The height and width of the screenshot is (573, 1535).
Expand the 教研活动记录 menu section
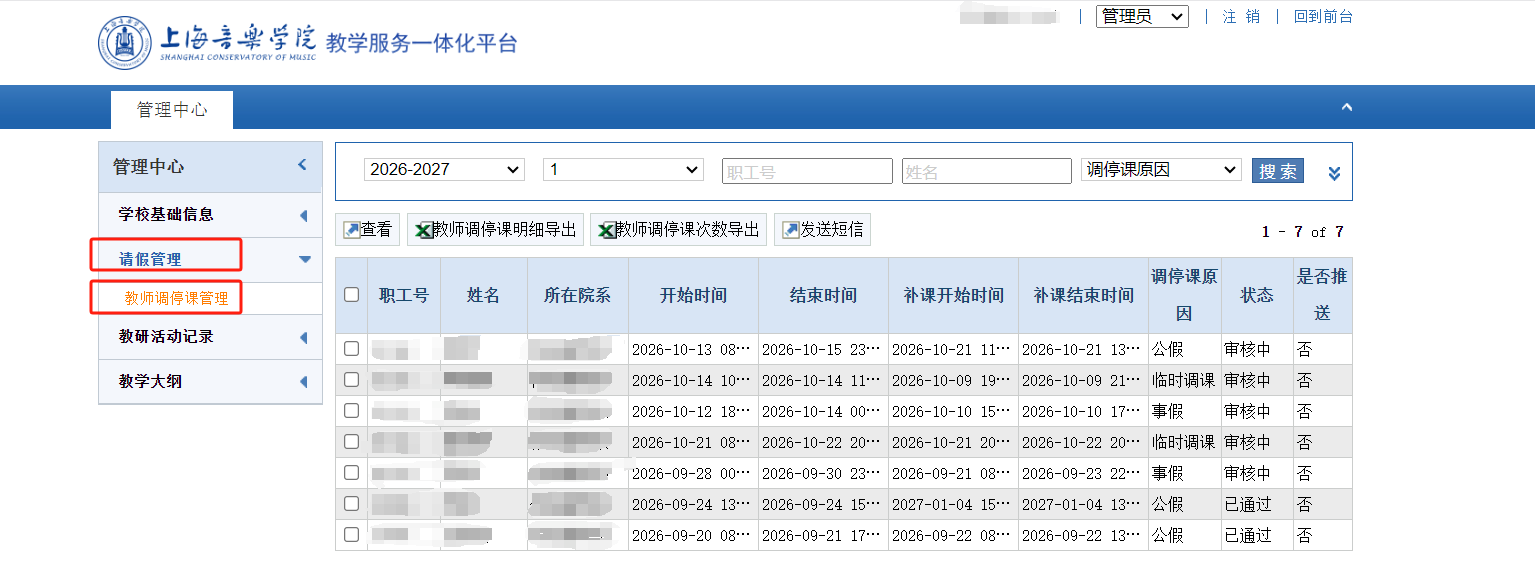[304, 338]
